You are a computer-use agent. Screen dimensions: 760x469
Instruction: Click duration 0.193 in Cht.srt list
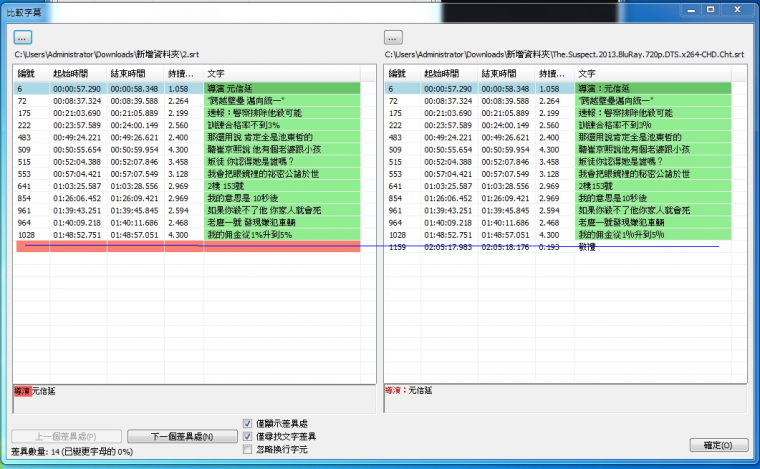(549, 247)
